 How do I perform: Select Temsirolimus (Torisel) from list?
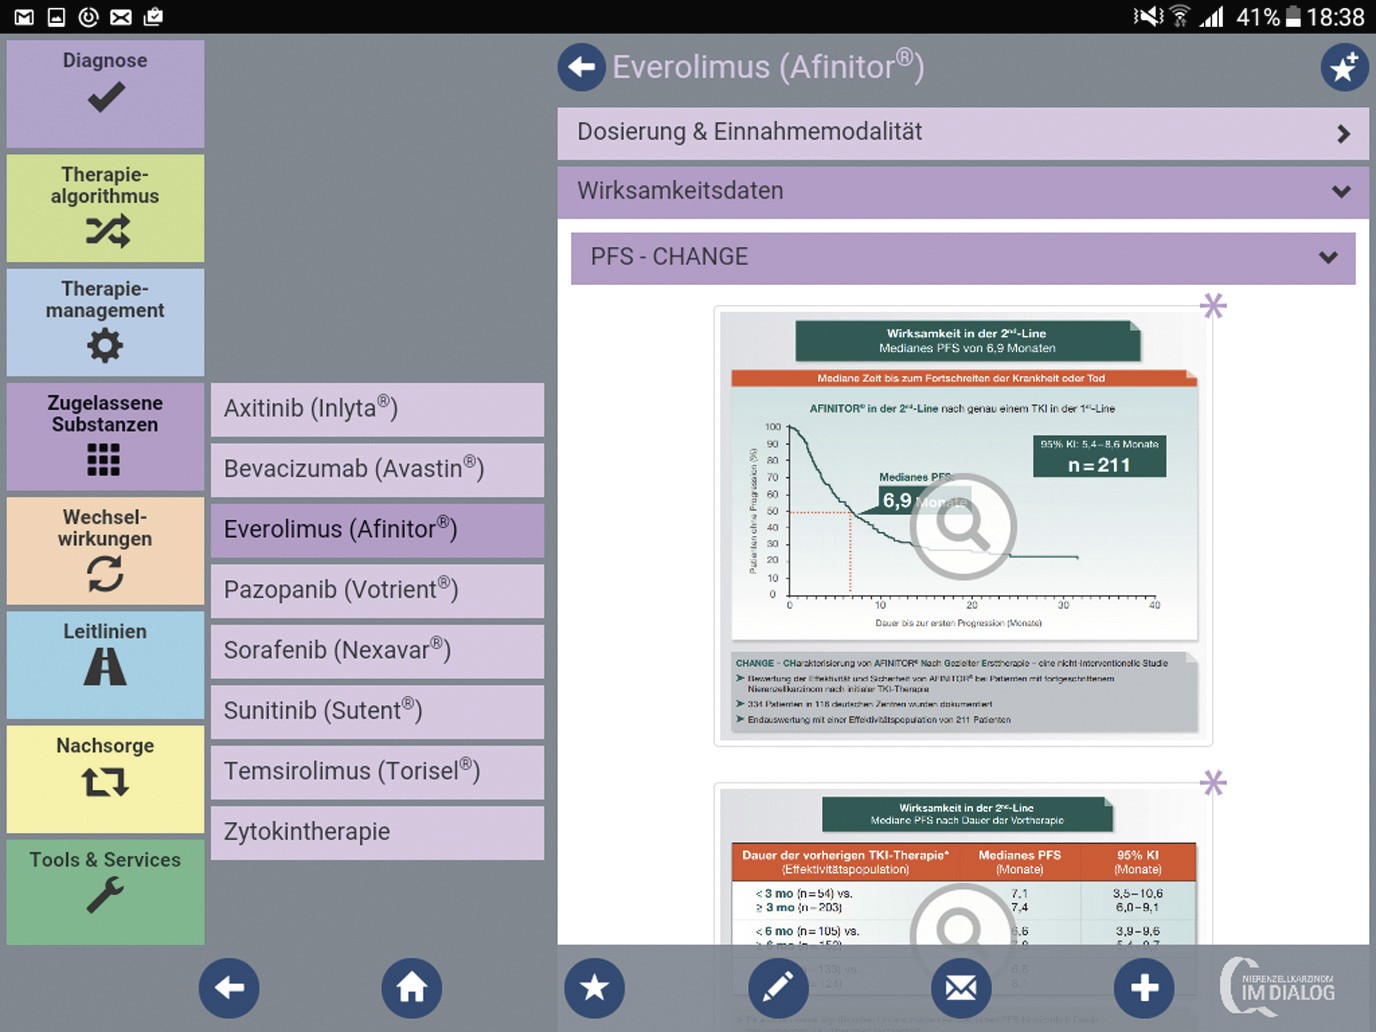(x=377, y=772)
